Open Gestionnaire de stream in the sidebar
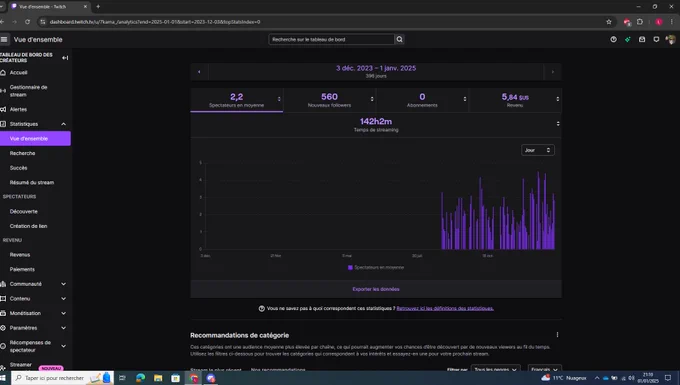This screenshot has width=680, height=385. (x=28, y=91)
